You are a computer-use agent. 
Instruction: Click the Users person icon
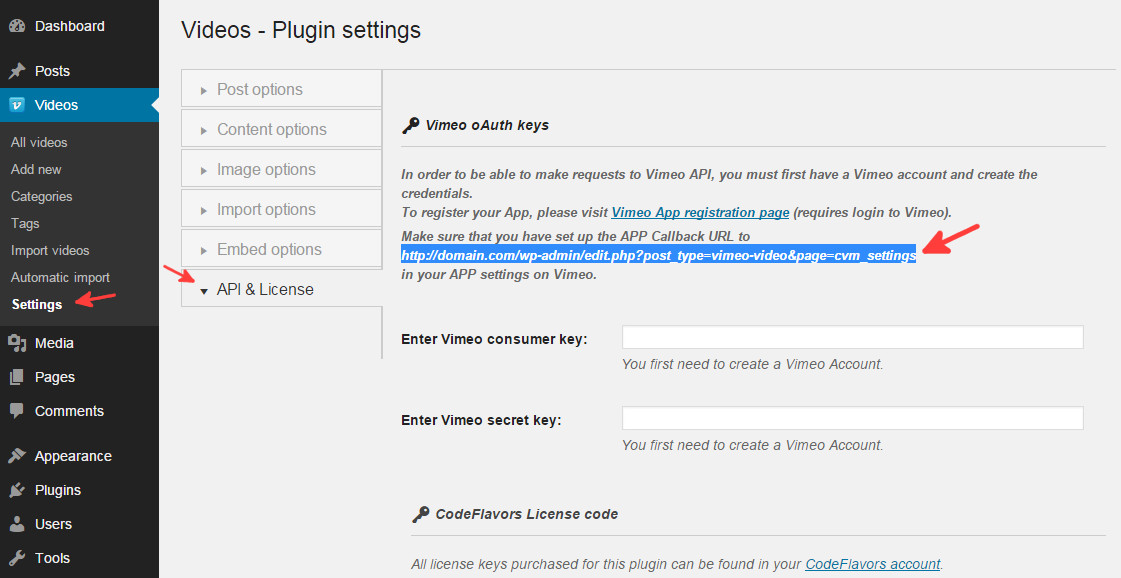[x=17, y=524]
